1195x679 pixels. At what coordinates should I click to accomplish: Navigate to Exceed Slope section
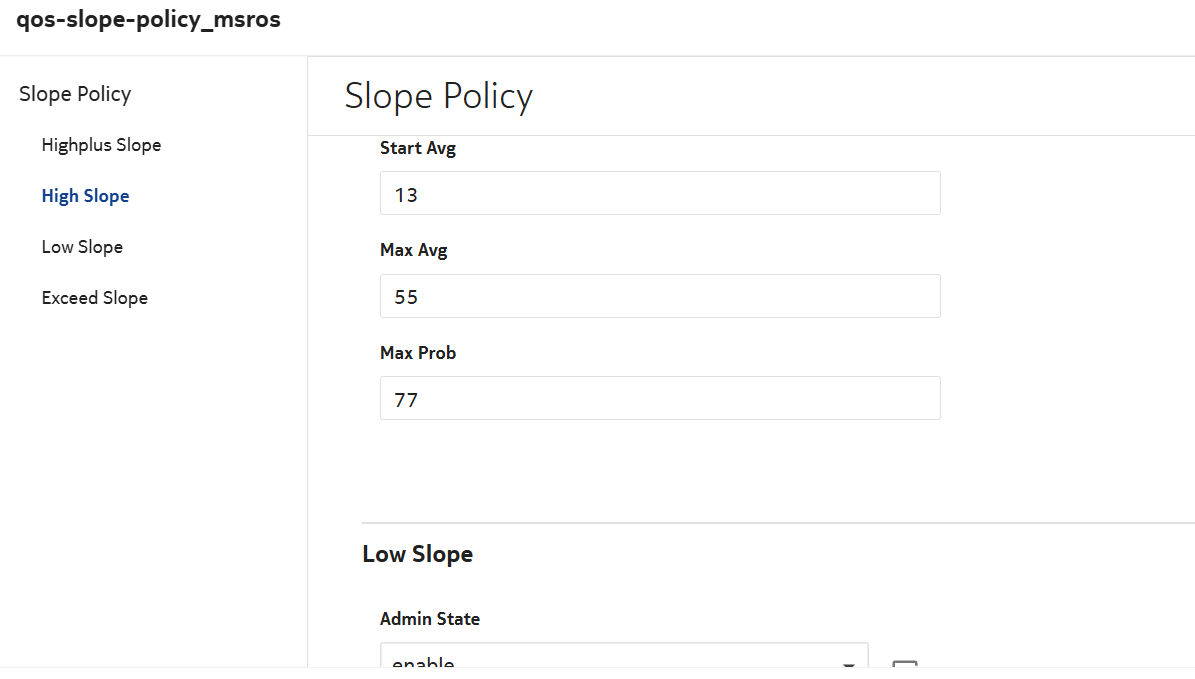click(x=94, y=298)
